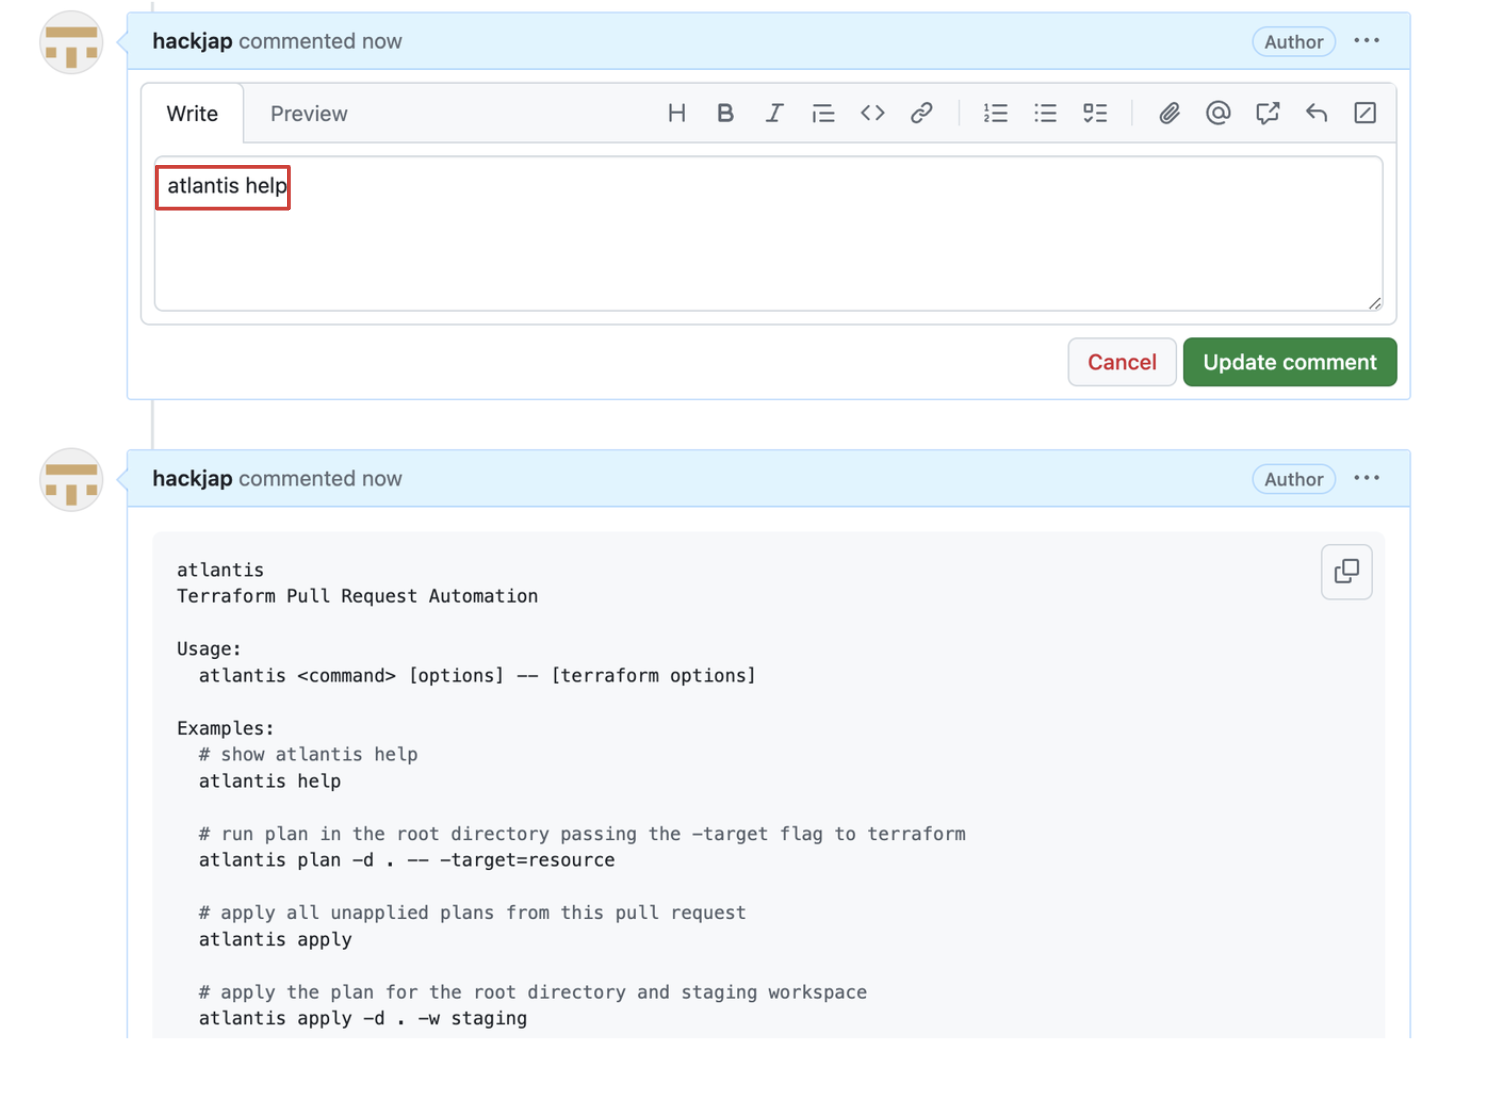Click the first comment's 'now' timestamp

click(x=382, y=41)
